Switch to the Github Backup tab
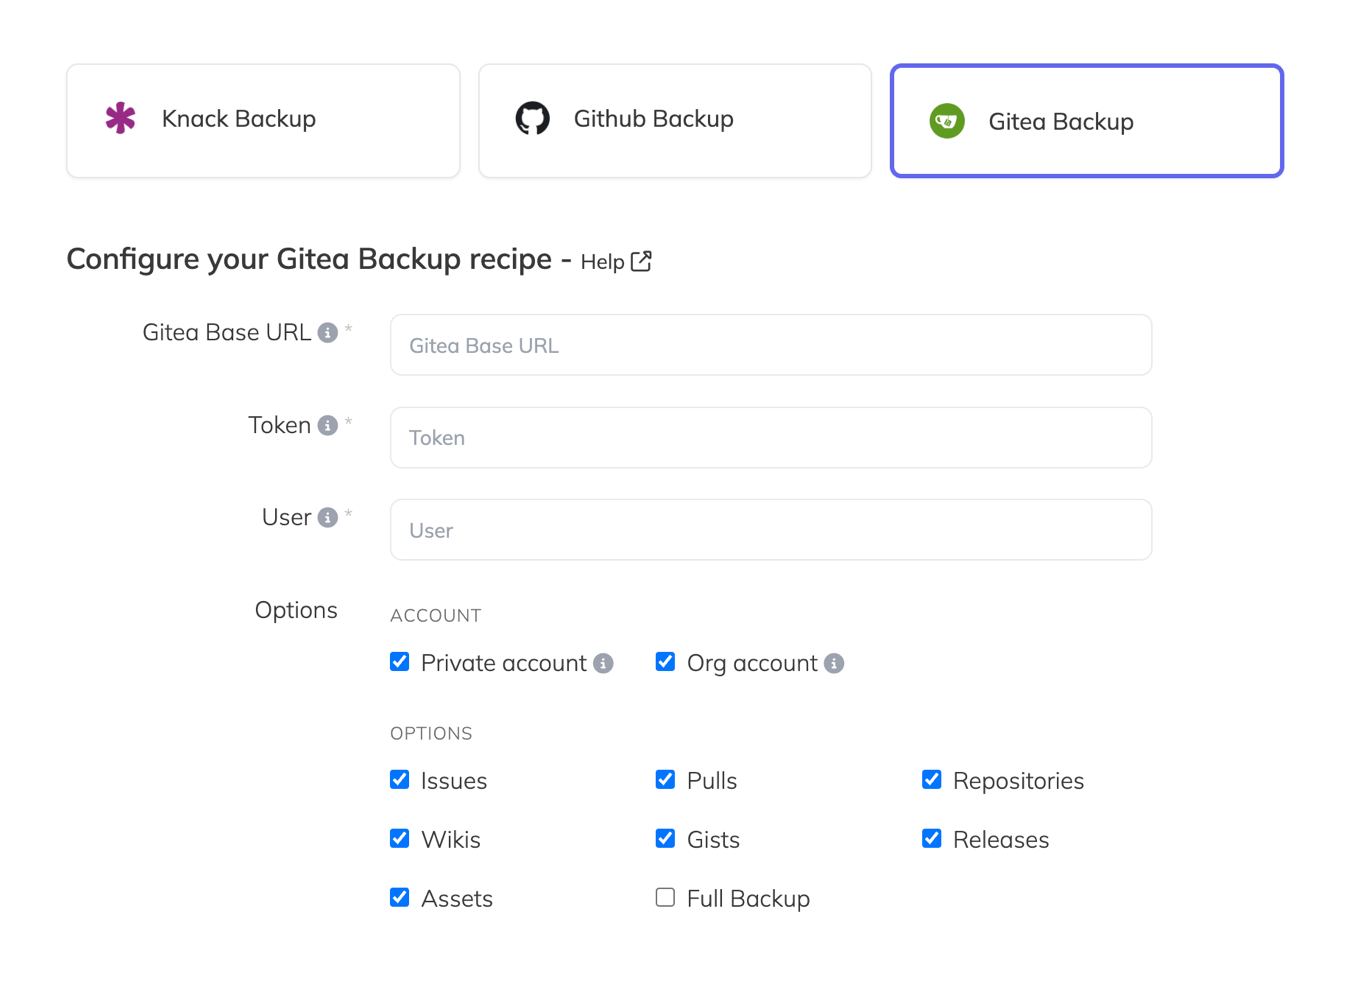 tap(675, 121)
